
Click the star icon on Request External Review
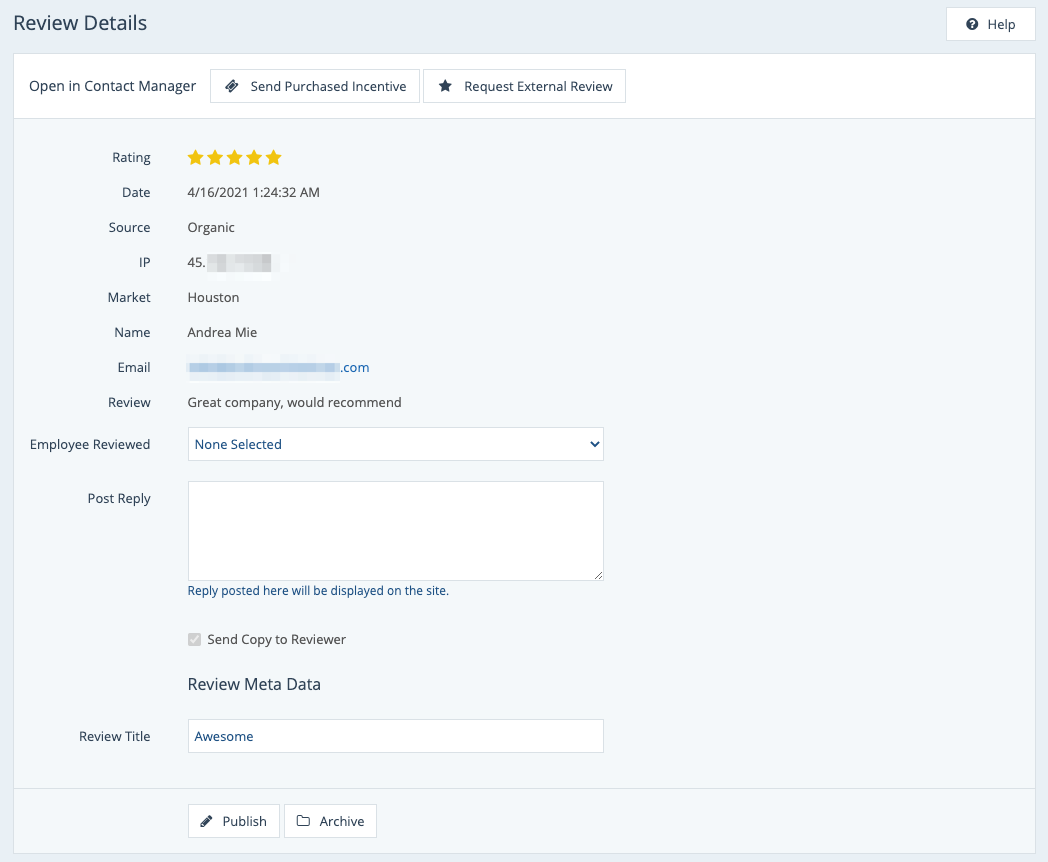445,87
